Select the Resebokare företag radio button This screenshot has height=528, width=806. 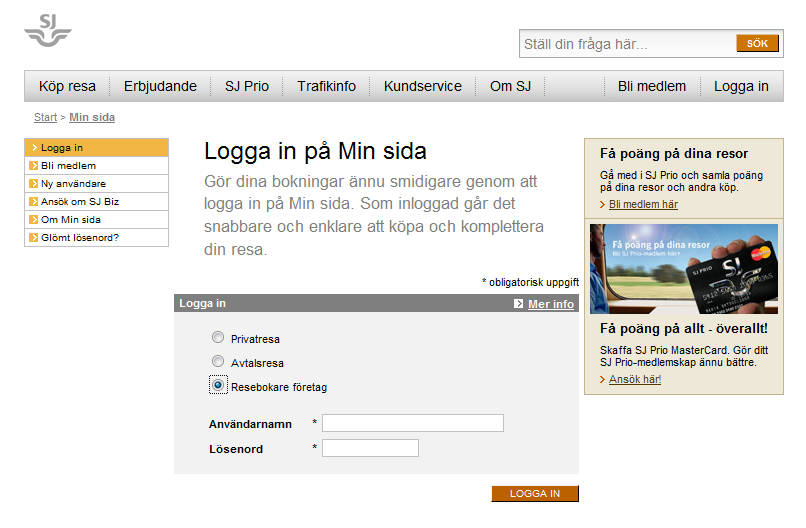pos(218,385)
